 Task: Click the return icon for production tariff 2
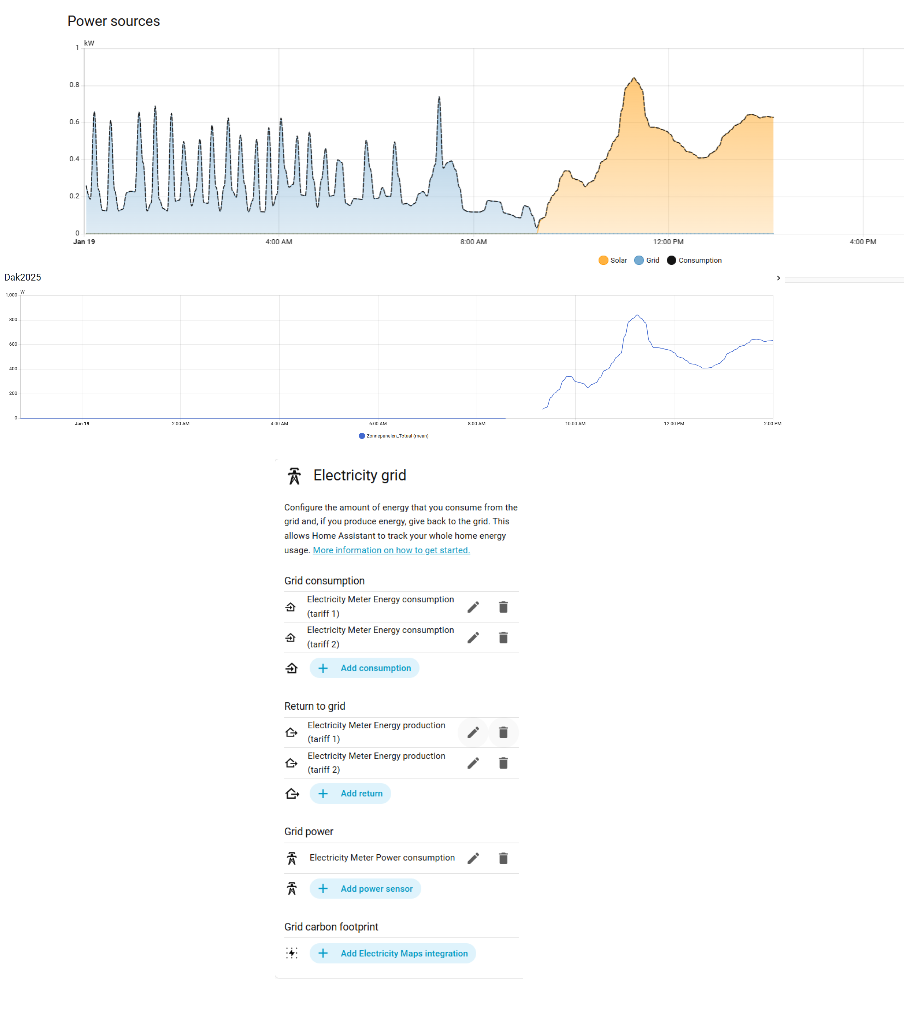tap(291, 763)
